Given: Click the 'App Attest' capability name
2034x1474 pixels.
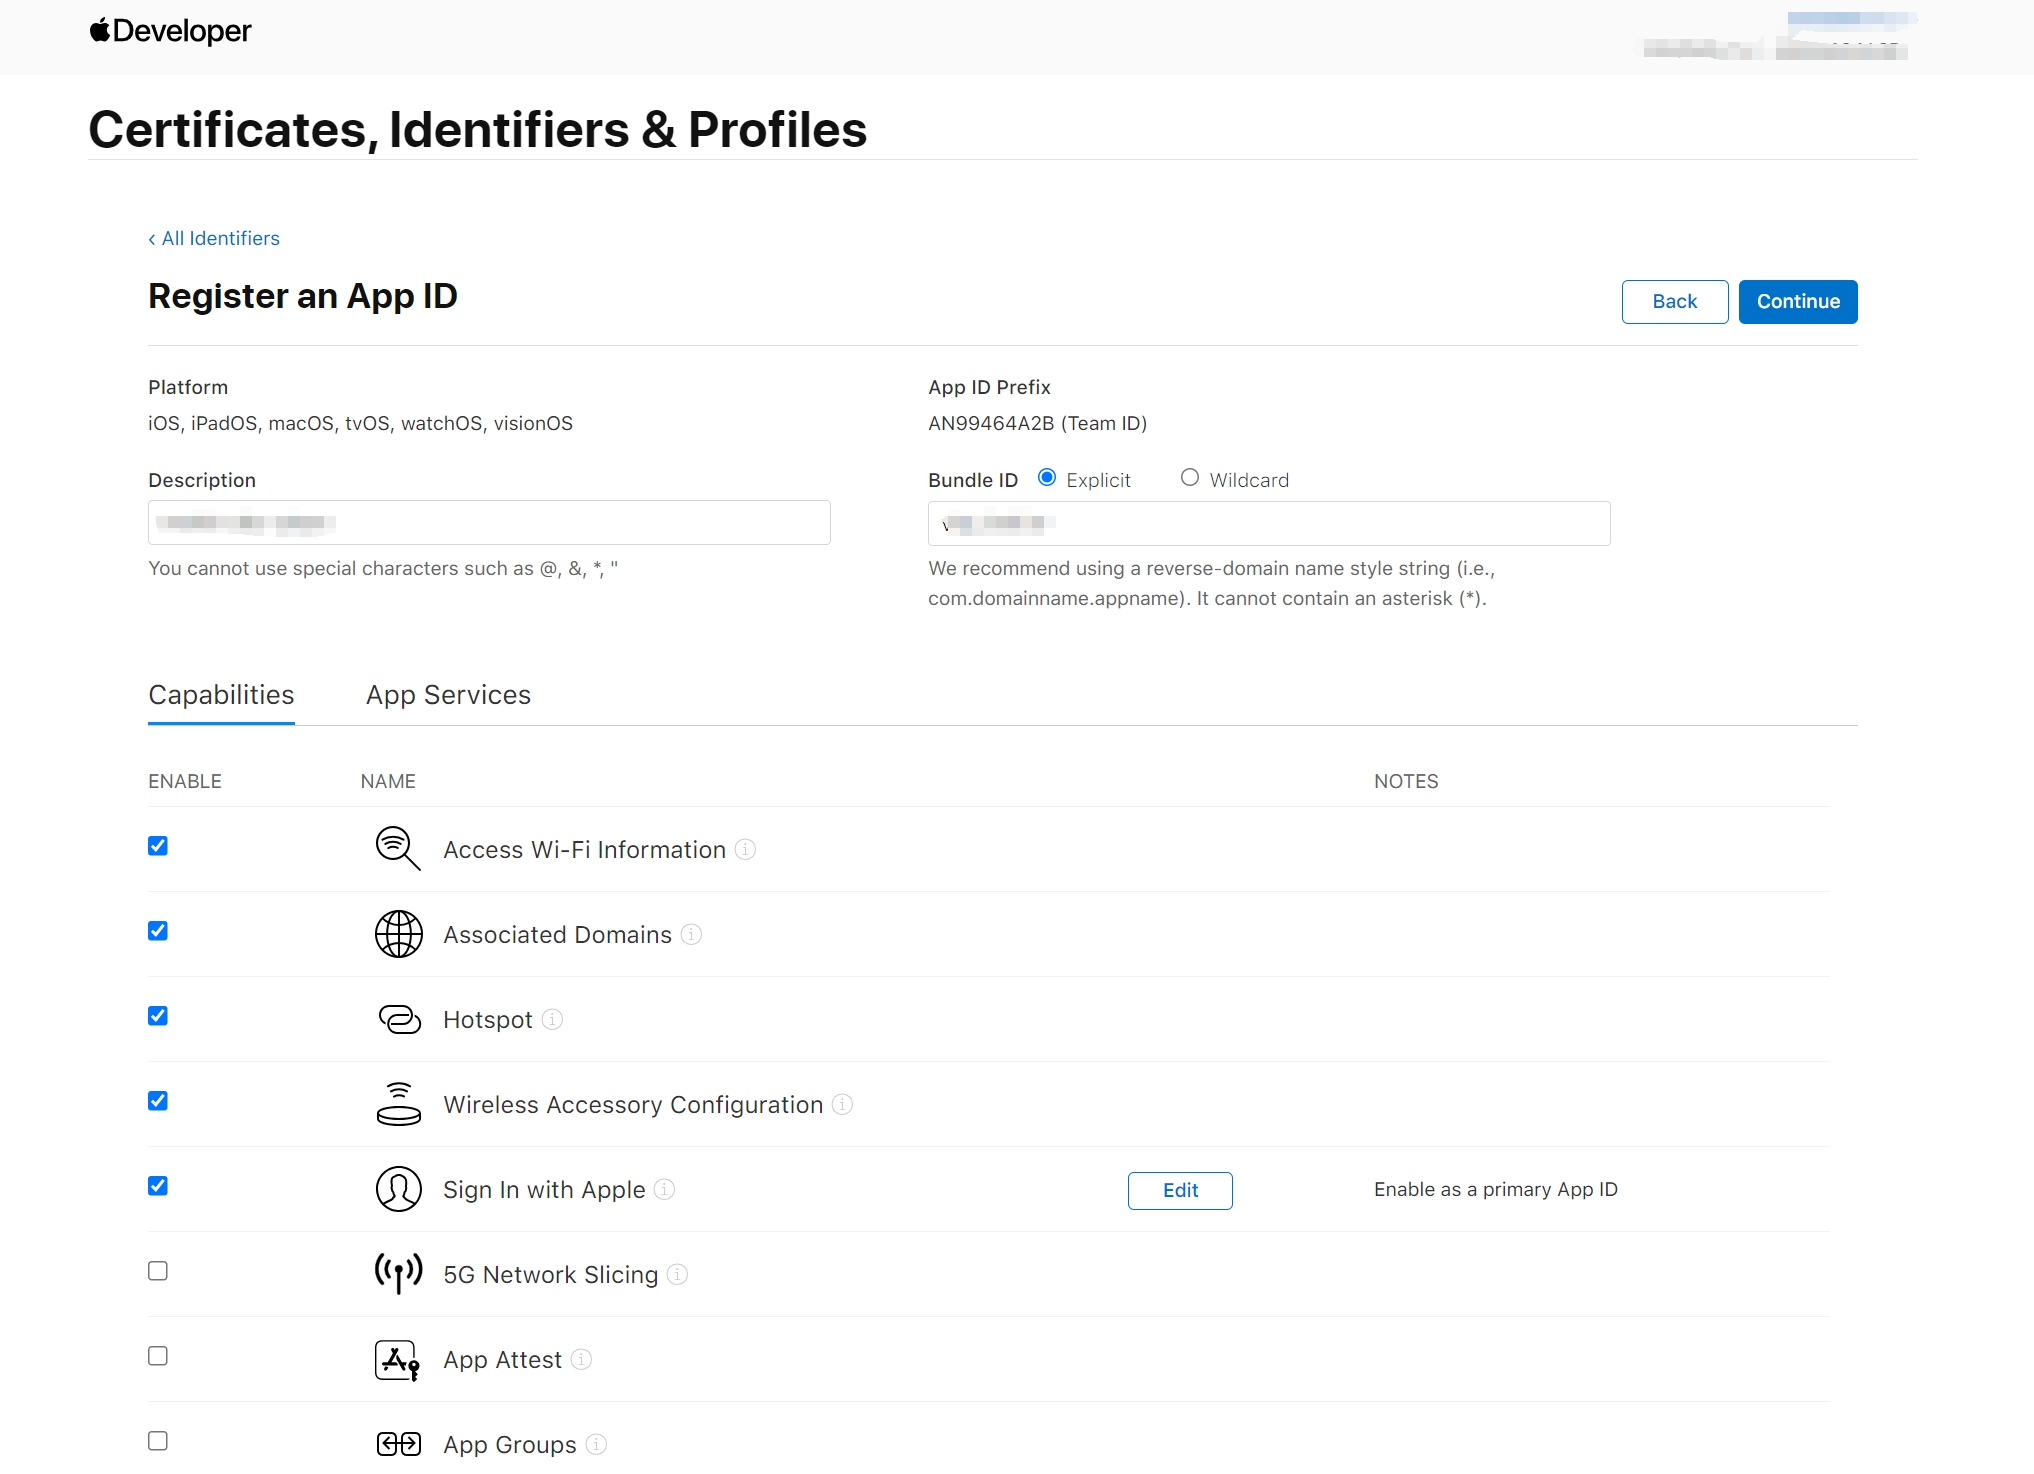Looking at the screenshot, I should click(x=502, y=1360).
